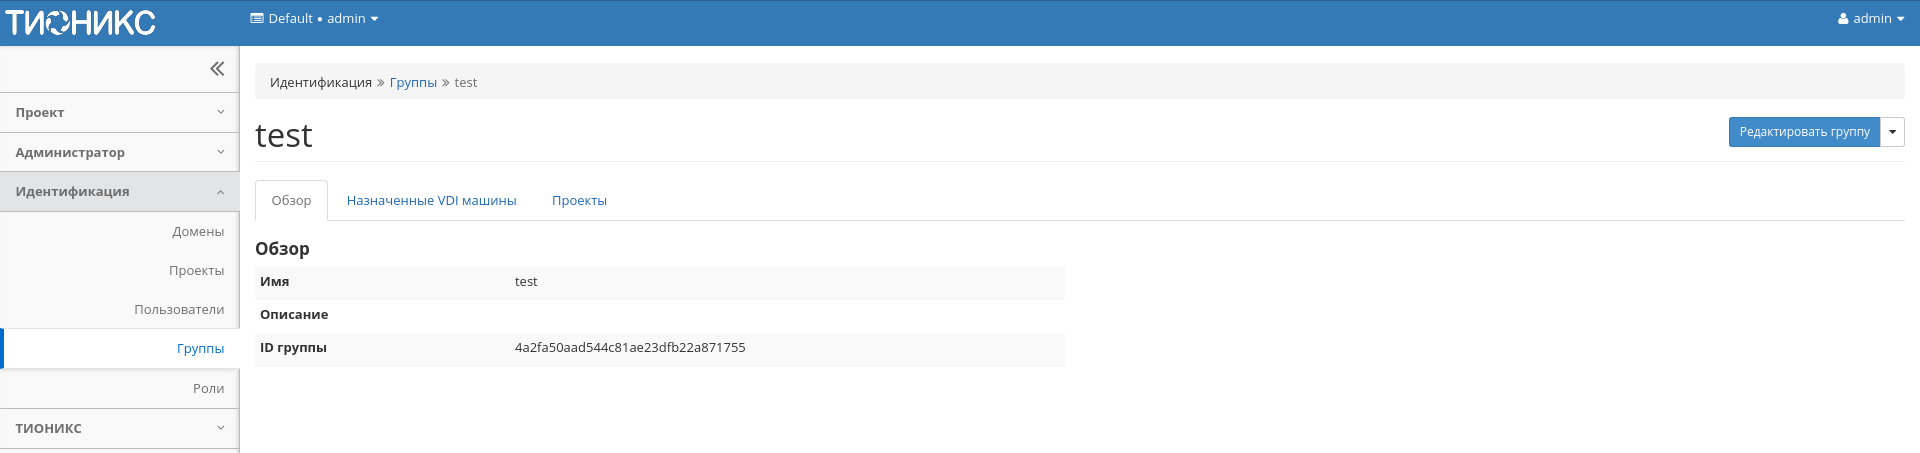Switch to the Проекты tab
This screenshot has width=1920, height=453.
(579, 201)
